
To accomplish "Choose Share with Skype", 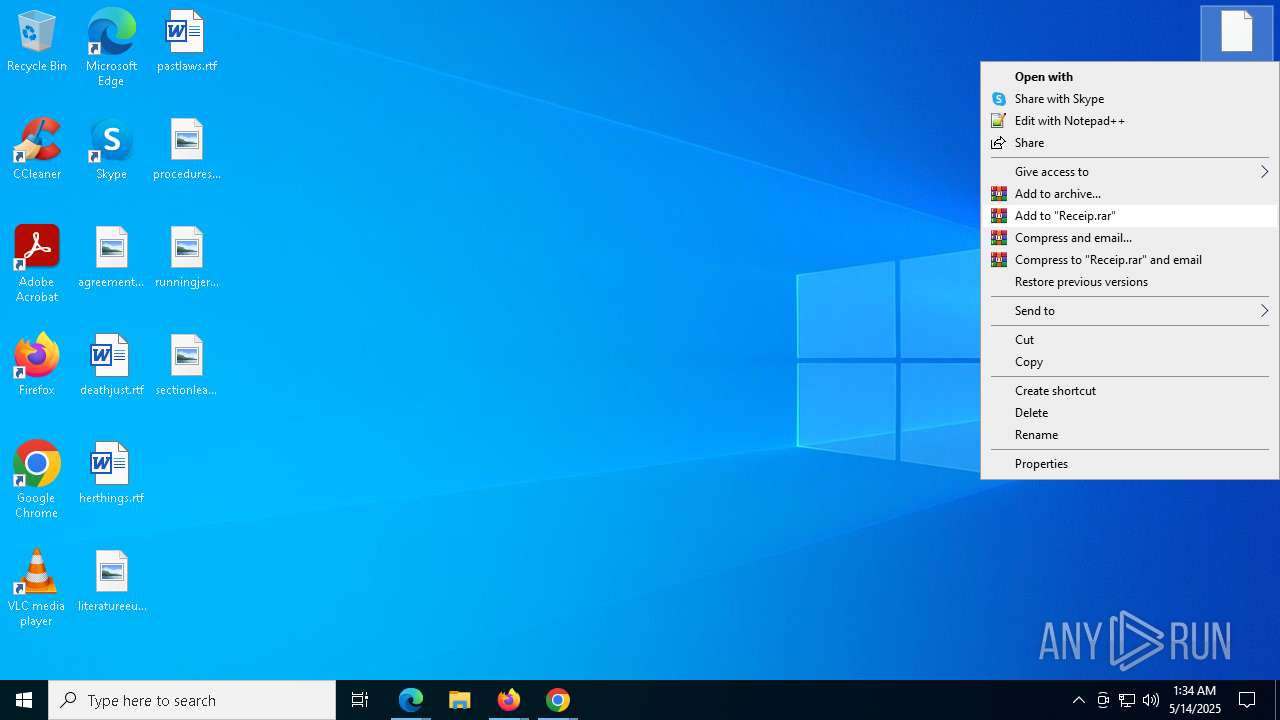I will [1130, 99].
